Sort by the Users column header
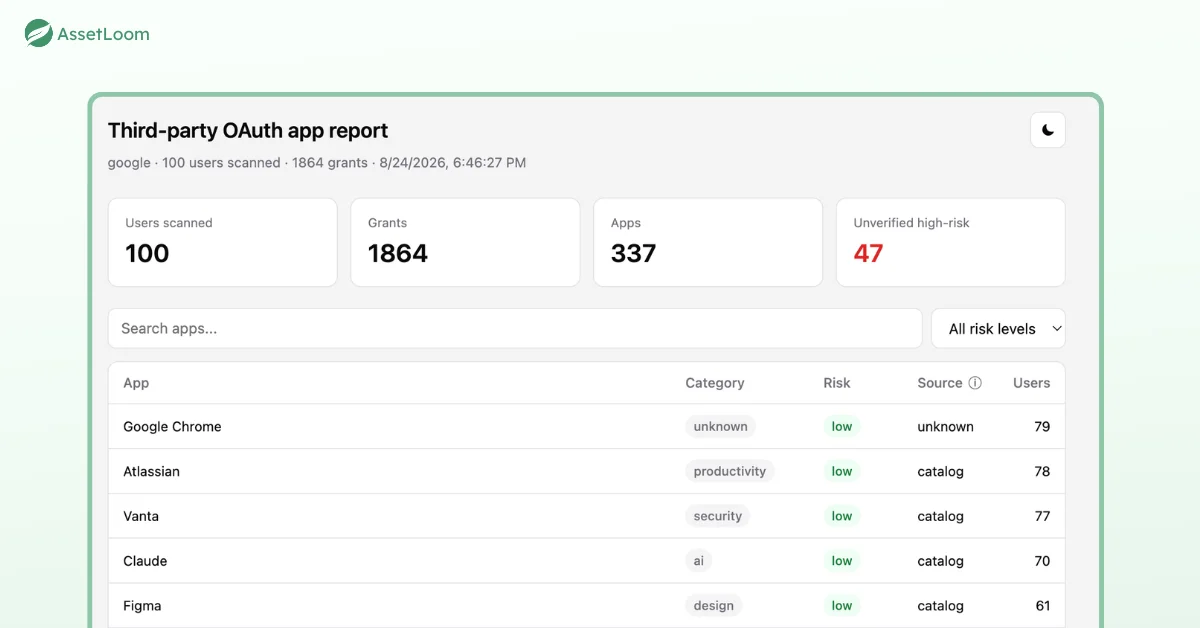The height and width of the screenshot is (628, 1200). point(1032,383)
